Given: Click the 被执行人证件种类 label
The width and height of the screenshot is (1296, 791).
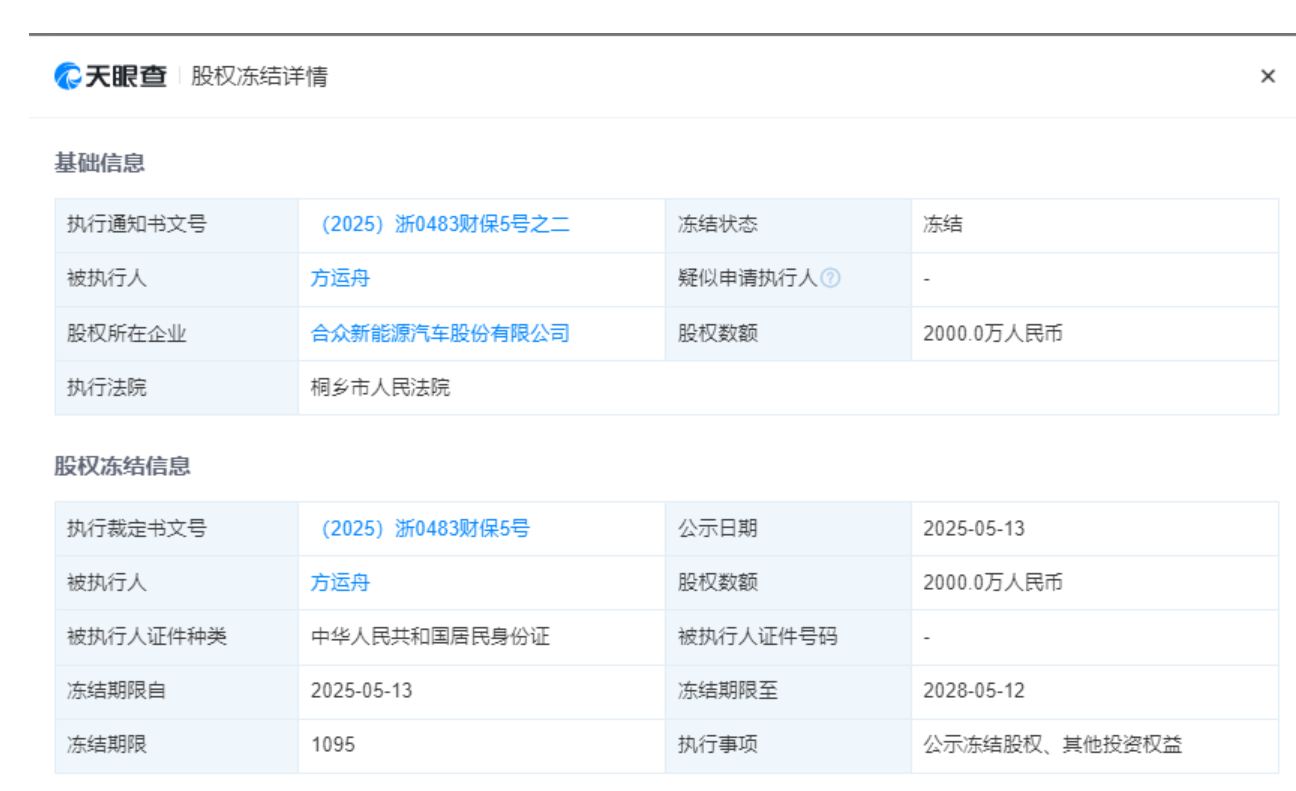Looking at the screenshot, I should tap(147, 636).
